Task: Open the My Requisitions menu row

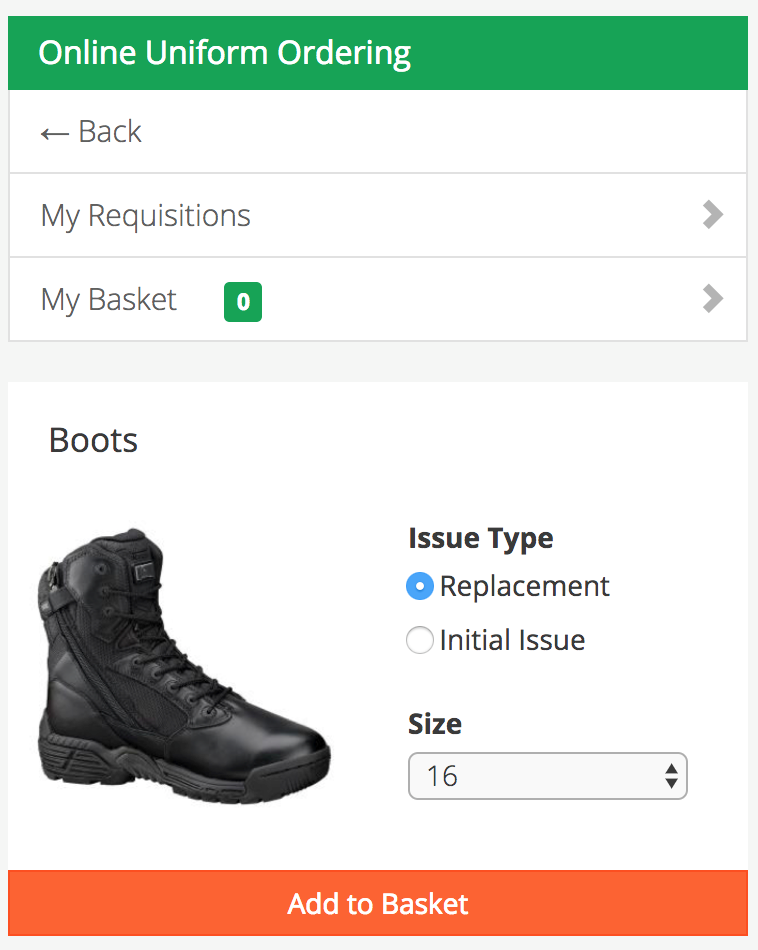Action: pyautogui.click(x=378, y=215)
